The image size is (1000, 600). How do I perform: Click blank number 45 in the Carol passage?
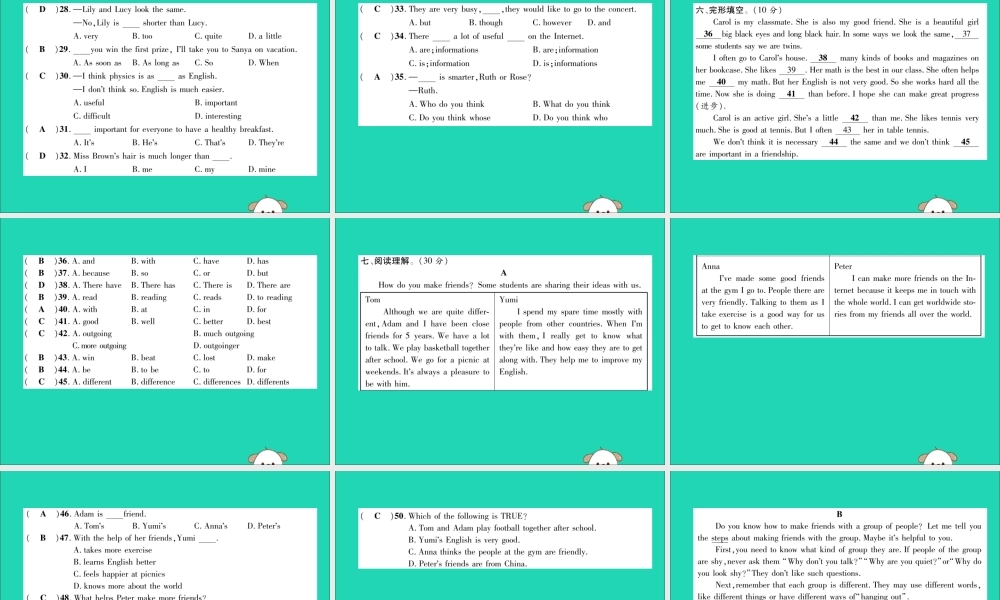coord(966,142)
